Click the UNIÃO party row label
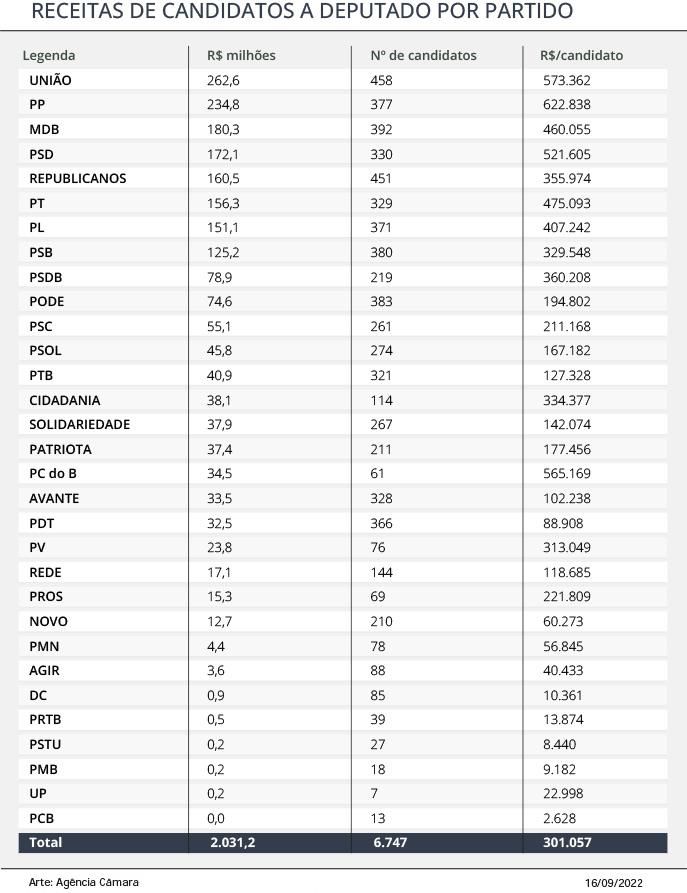This screenshot has width=687, height=893. [50, 80]
